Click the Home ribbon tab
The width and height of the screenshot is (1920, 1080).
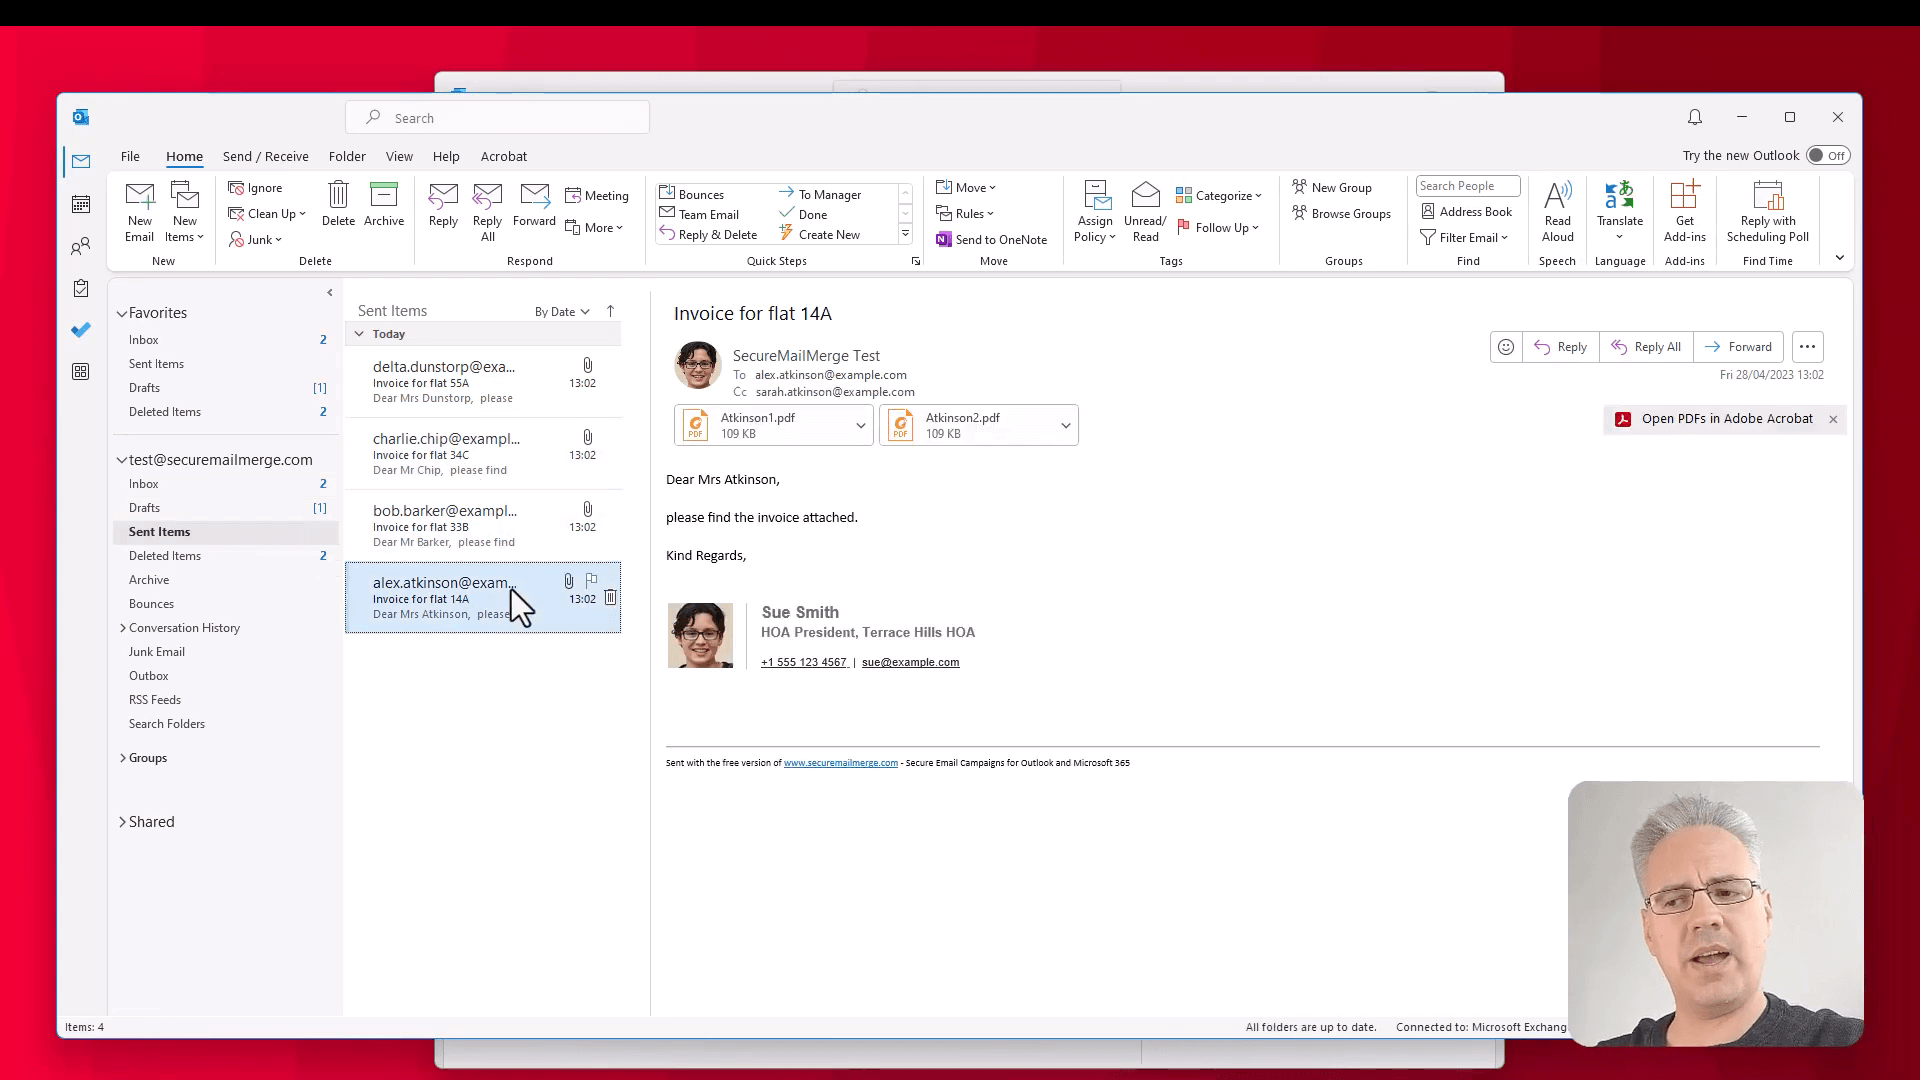(x=185, y=156)
